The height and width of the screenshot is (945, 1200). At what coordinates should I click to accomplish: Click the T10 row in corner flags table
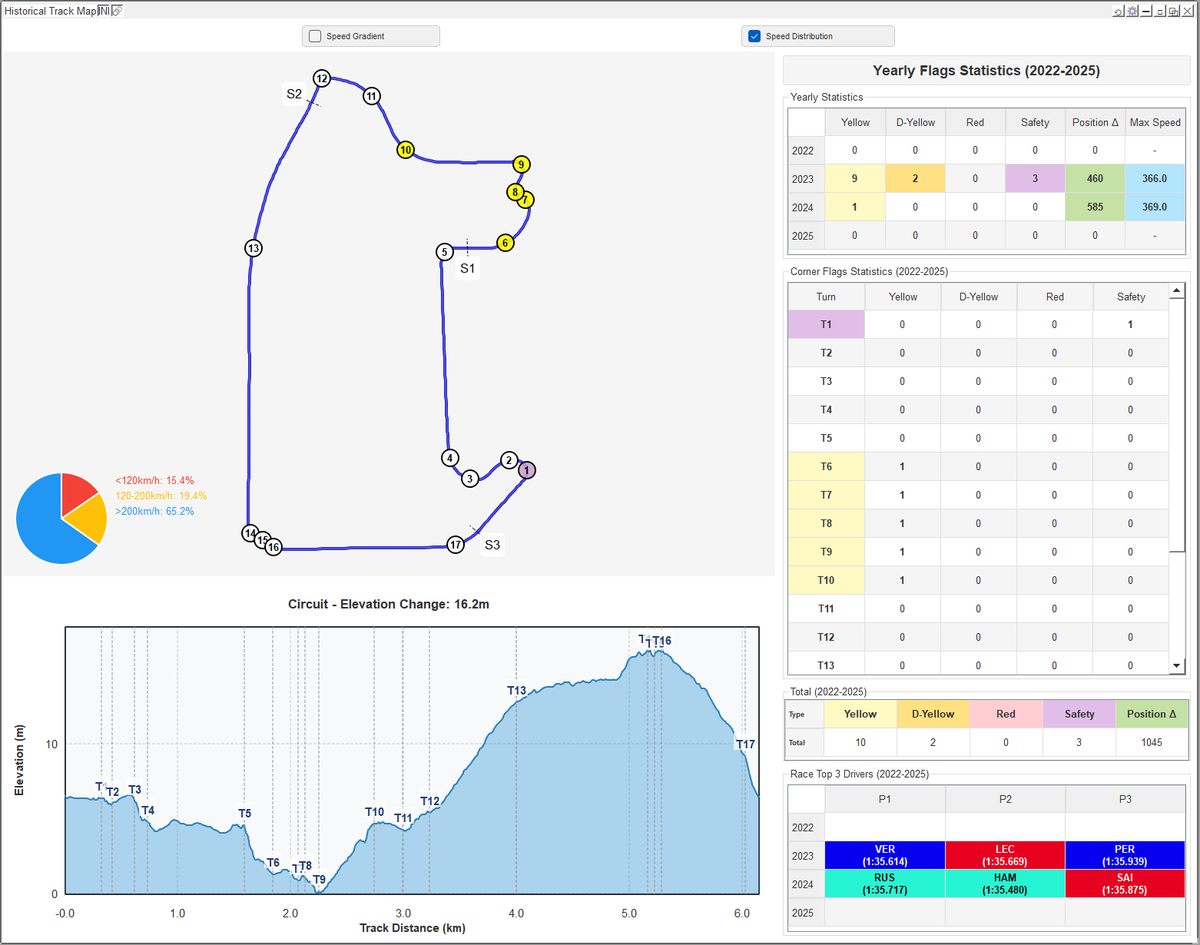[x=978, y=580]
